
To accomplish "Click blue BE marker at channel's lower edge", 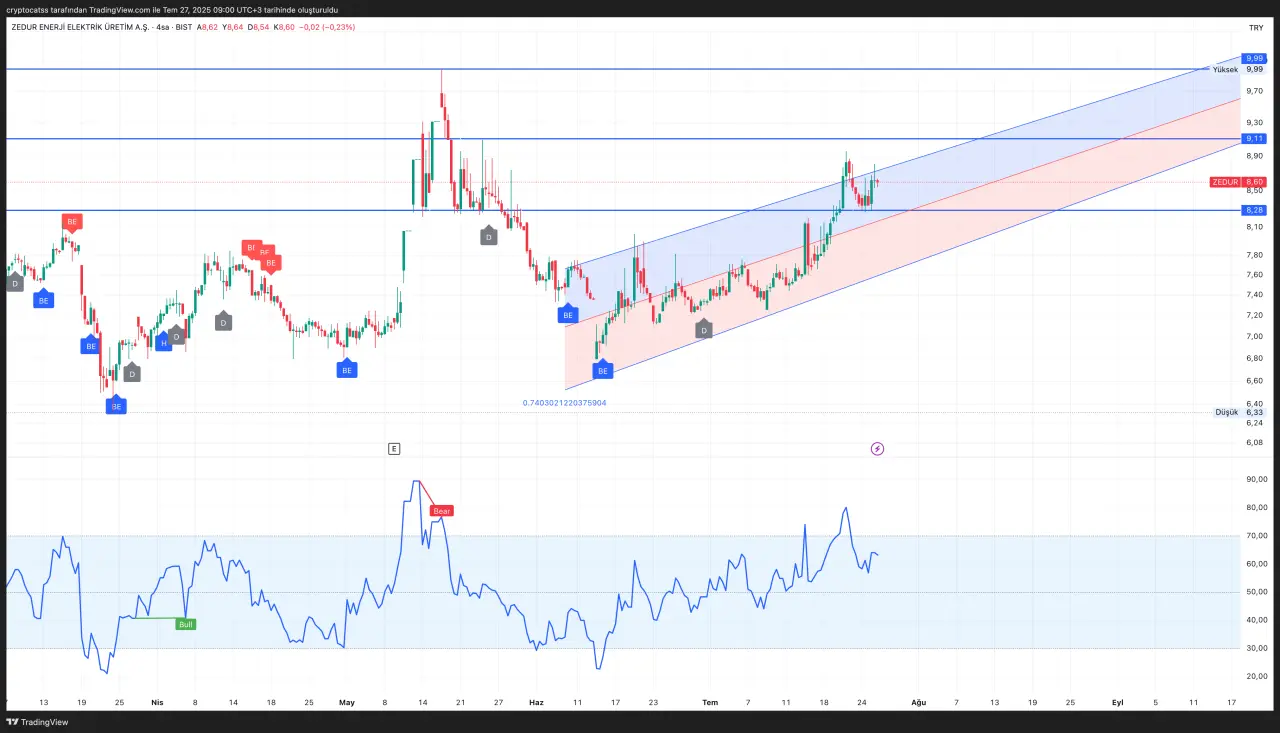I will 602,371.
